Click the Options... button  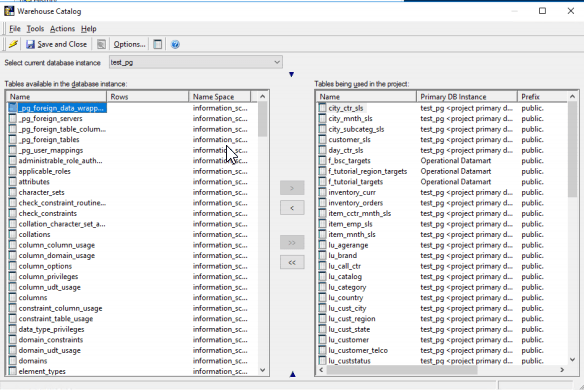point(129,44)
